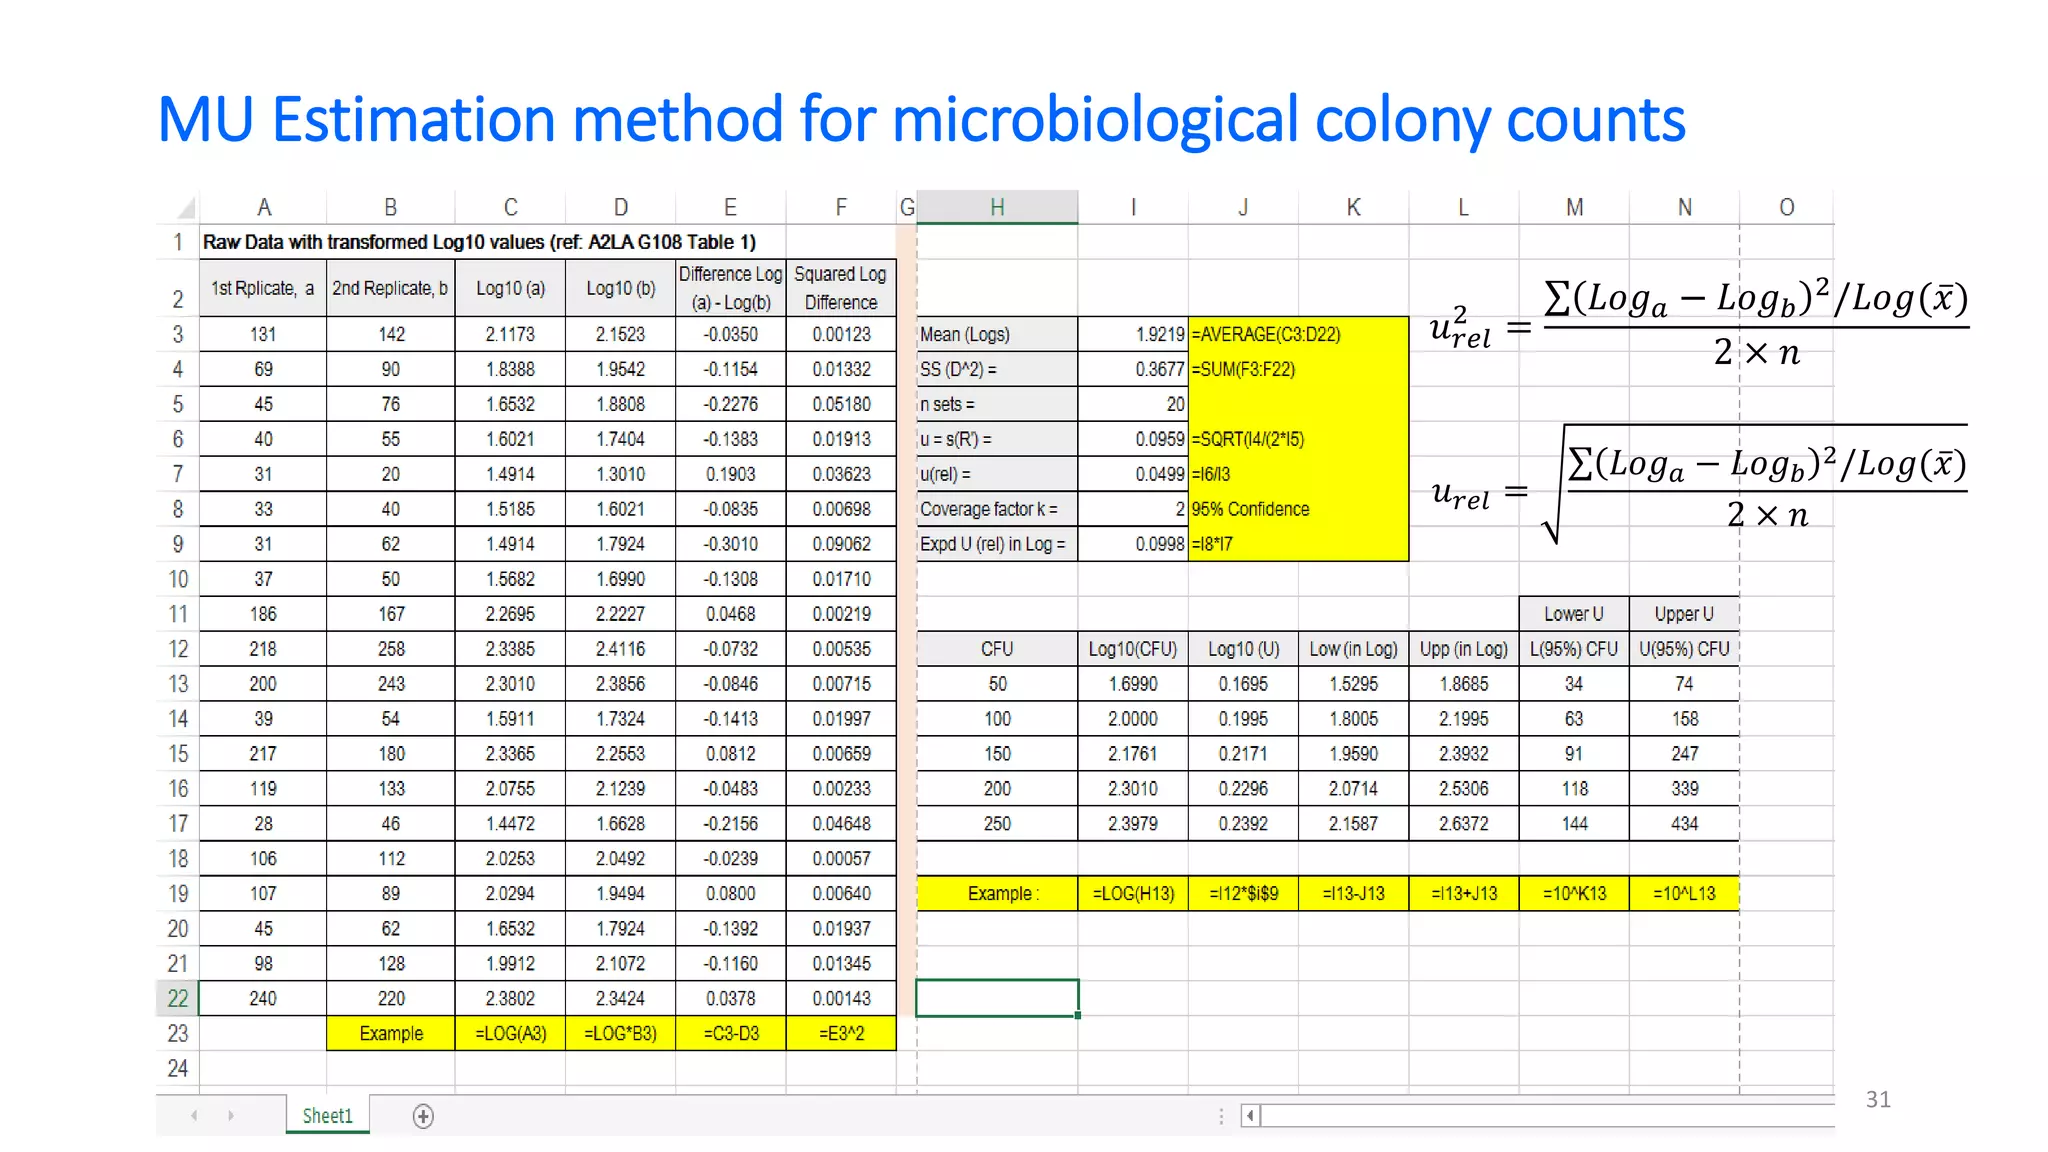Viewport: 2048px width, 1152px height.
Task: Select the column I header
Action: click(1133, 207)
